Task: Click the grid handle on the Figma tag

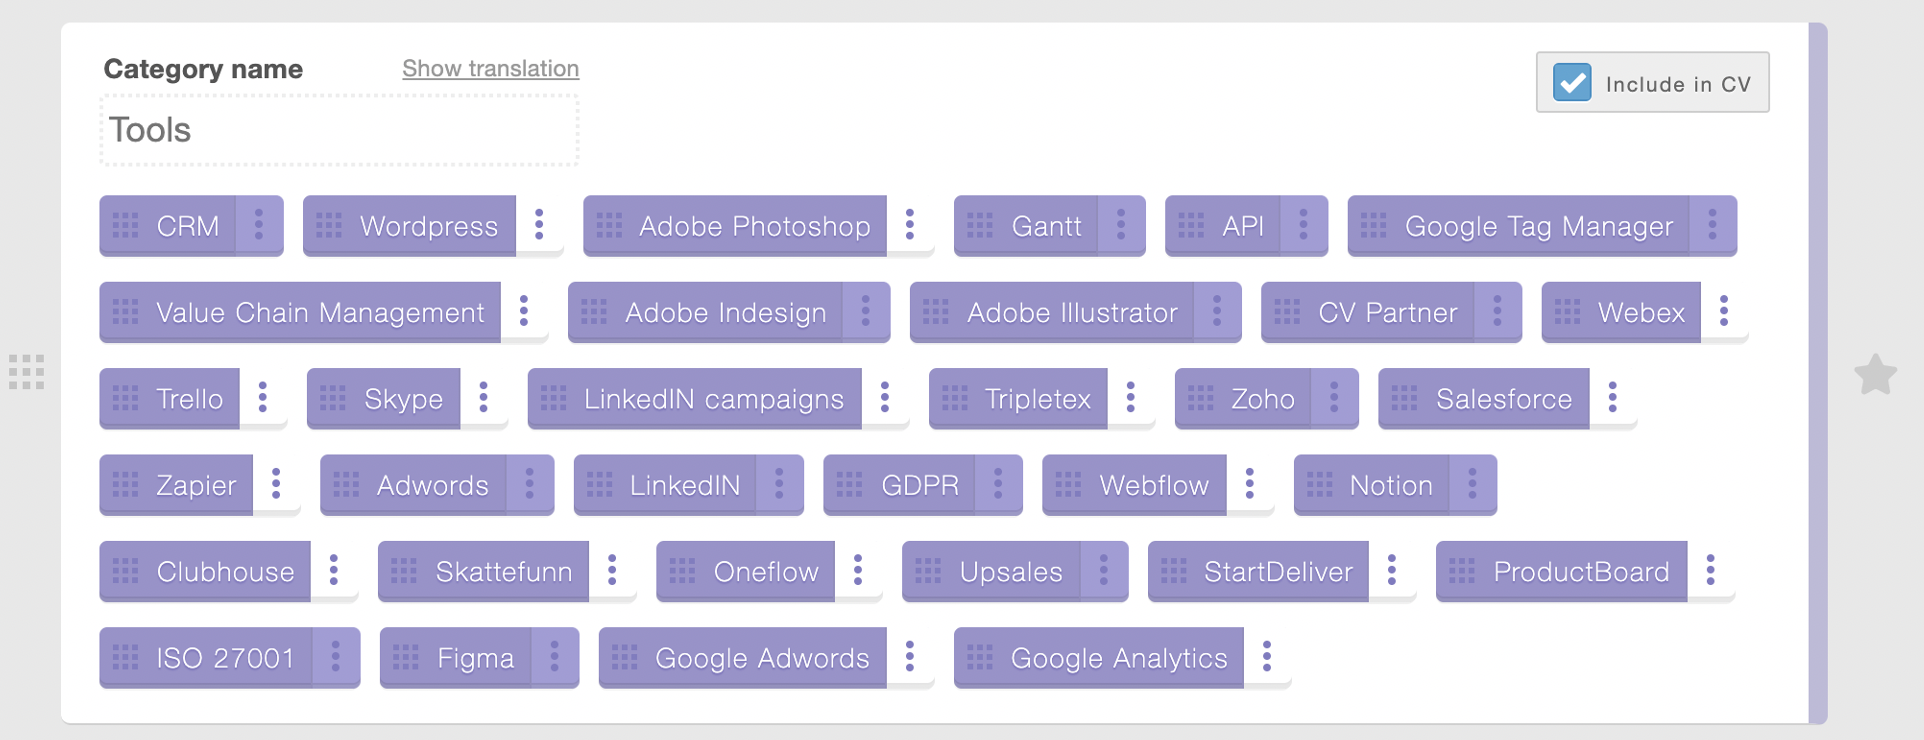Action: click(406, 658)
